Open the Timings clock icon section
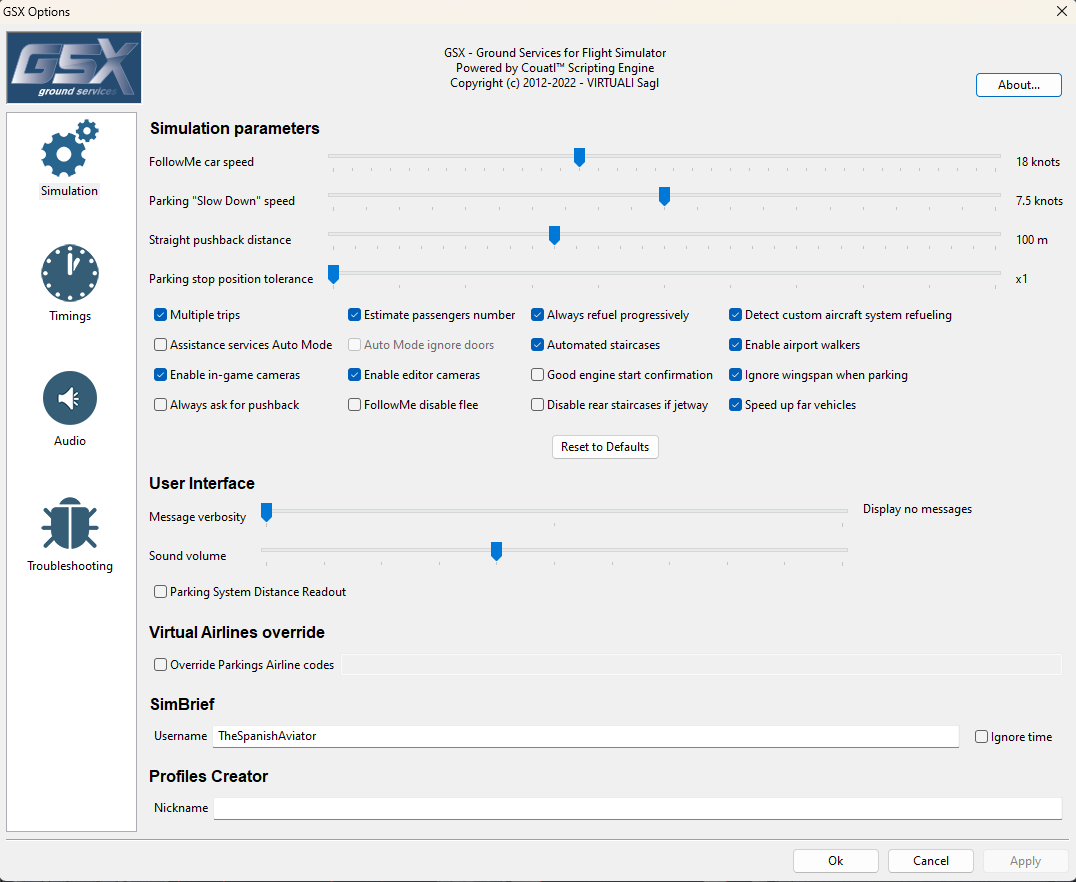Image resolution: width=1076 pixels, height=882 pixels. pyautogui.click(x=70, y=274)
